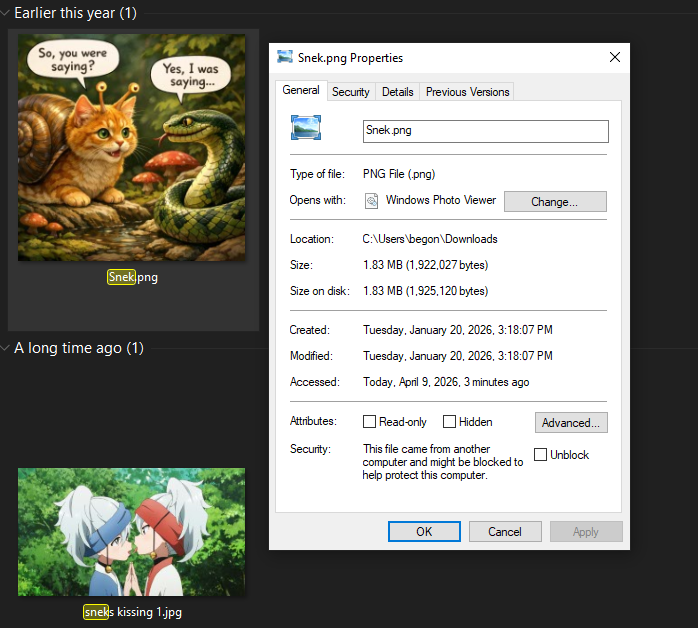Click the location path C:\Users\begon\Downloads
This screenshot has height=628, width=698.
(x=430, y=239)
